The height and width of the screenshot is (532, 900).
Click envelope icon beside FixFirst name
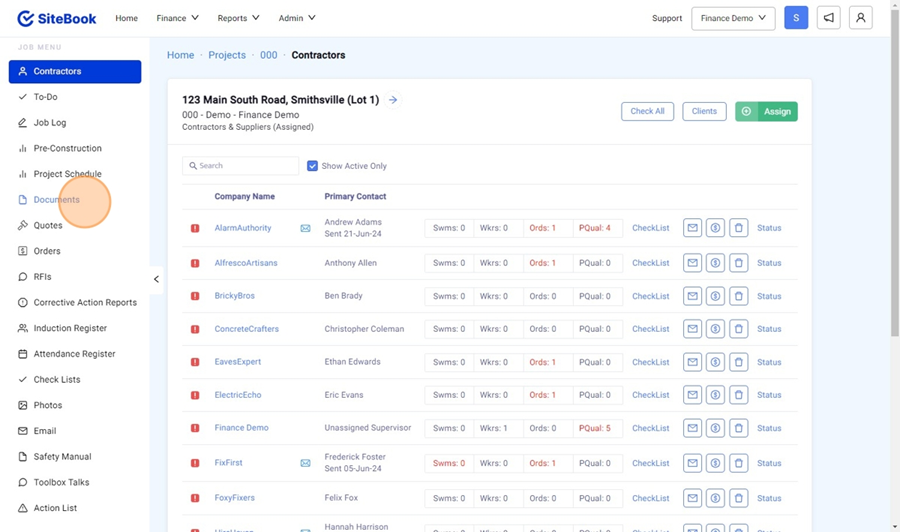(305, 463)
